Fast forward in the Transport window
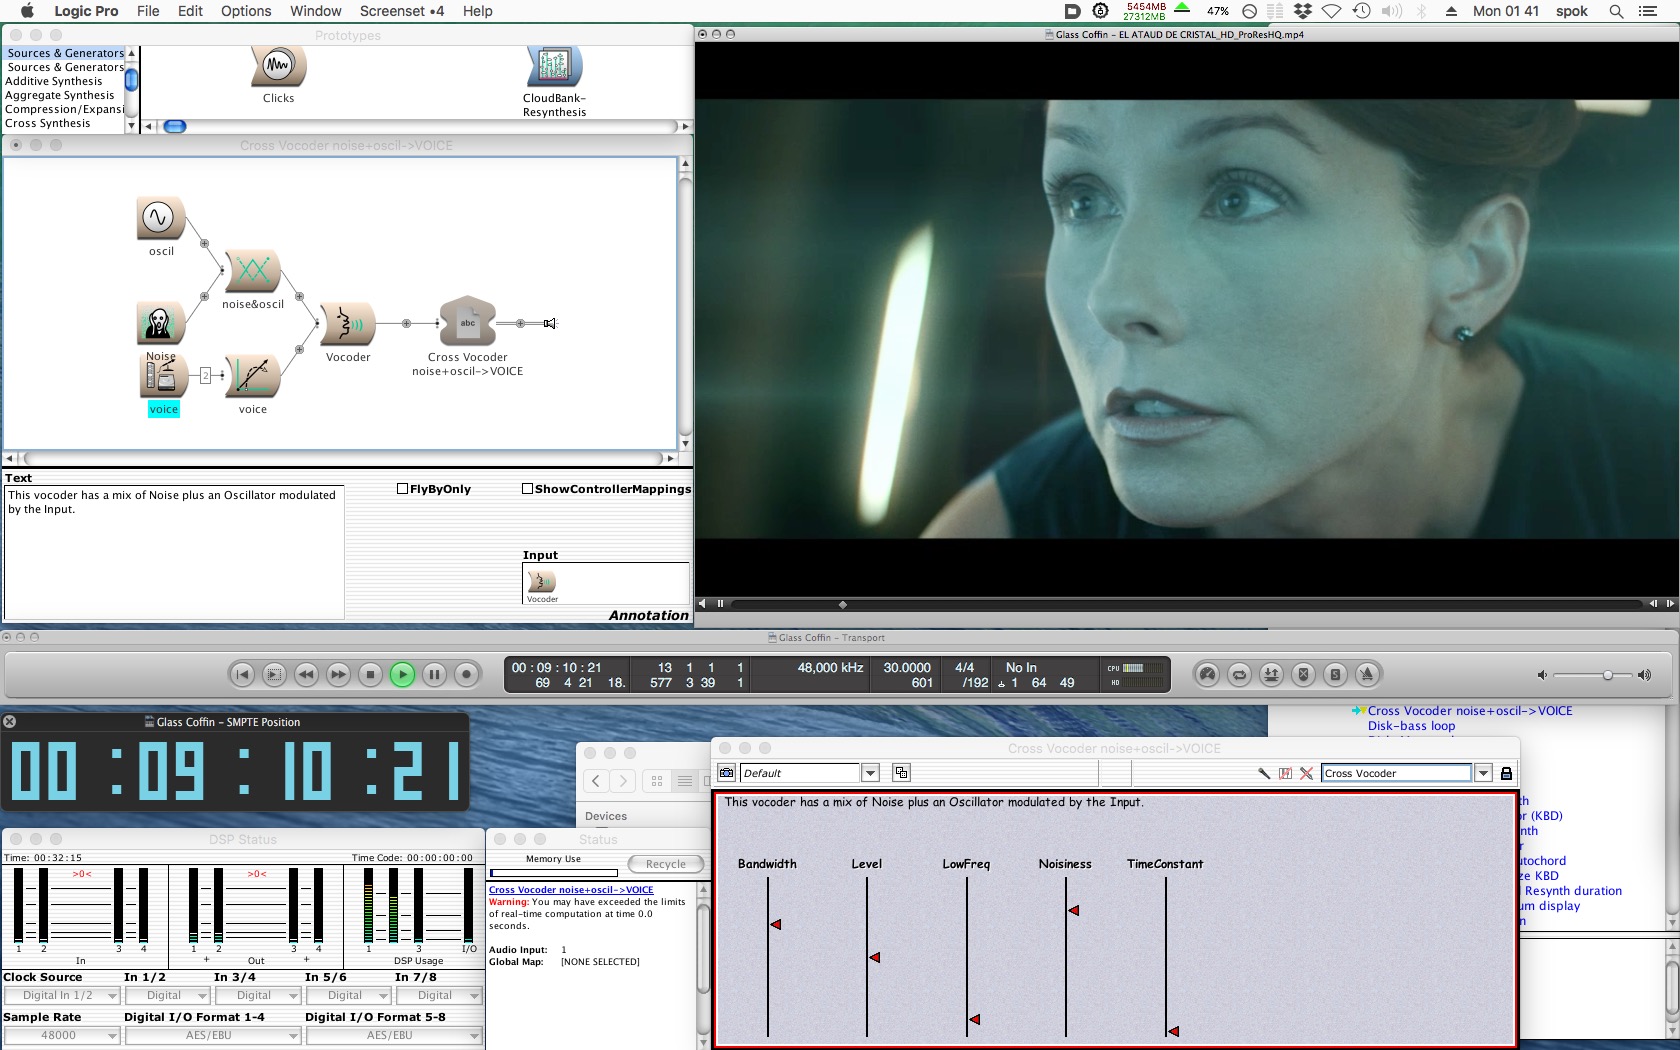This screenshot has height=1050, width=1680. 338,674
